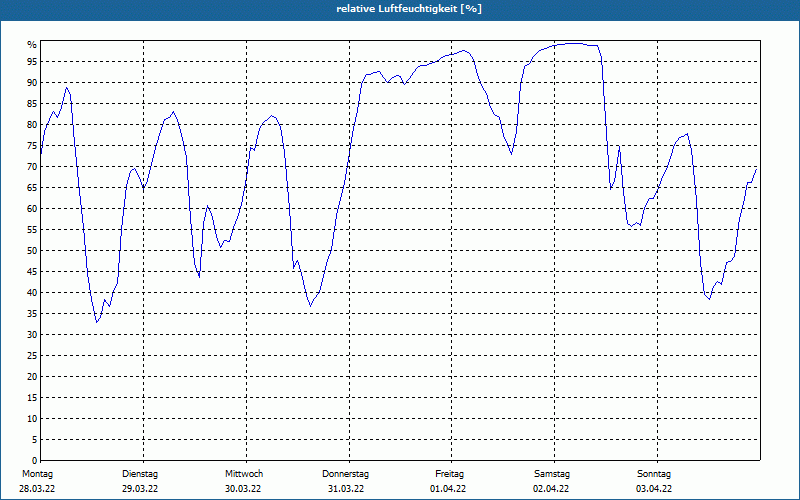Click the humidity curve's plateau peak on Samstag

pyautogui.click(x=575, y=43)
